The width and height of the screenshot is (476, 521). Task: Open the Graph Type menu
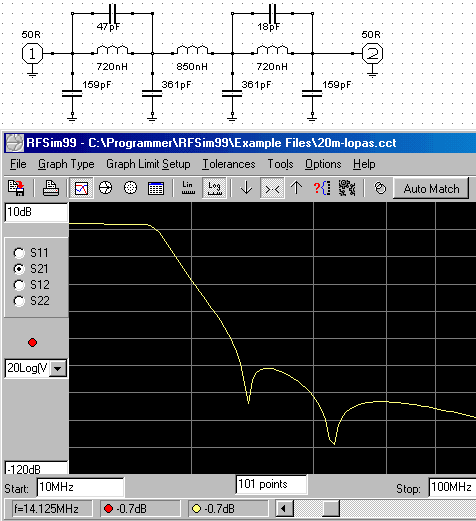[x=66, y=164]
